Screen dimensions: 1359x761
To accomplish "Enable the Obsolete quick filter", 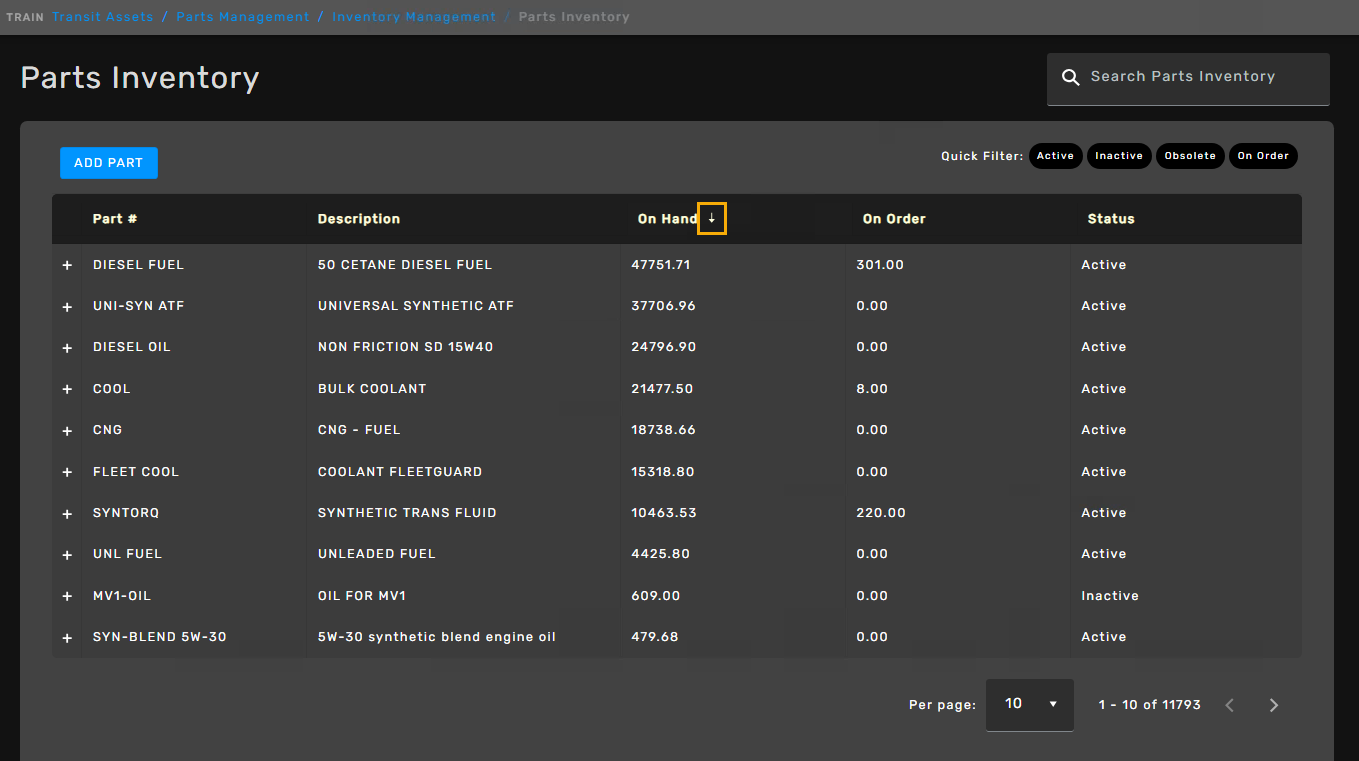I will pos(1189,156).
